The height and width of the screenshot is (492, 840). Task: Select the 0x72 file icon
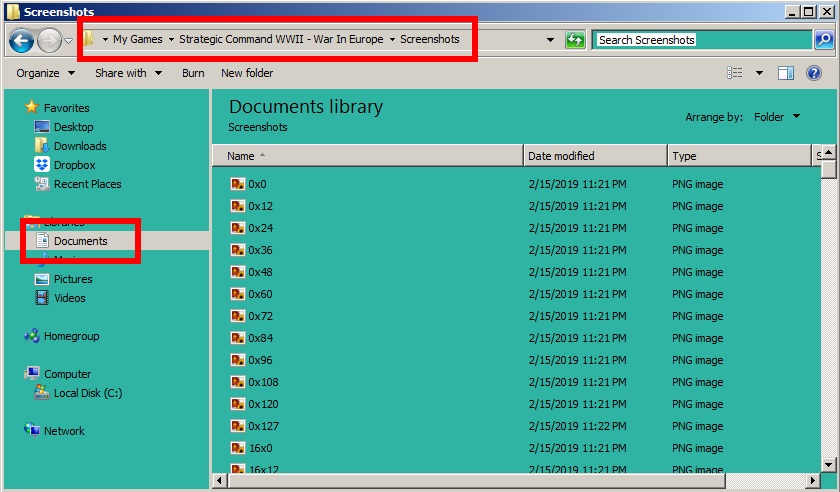(x=237, y=316)
